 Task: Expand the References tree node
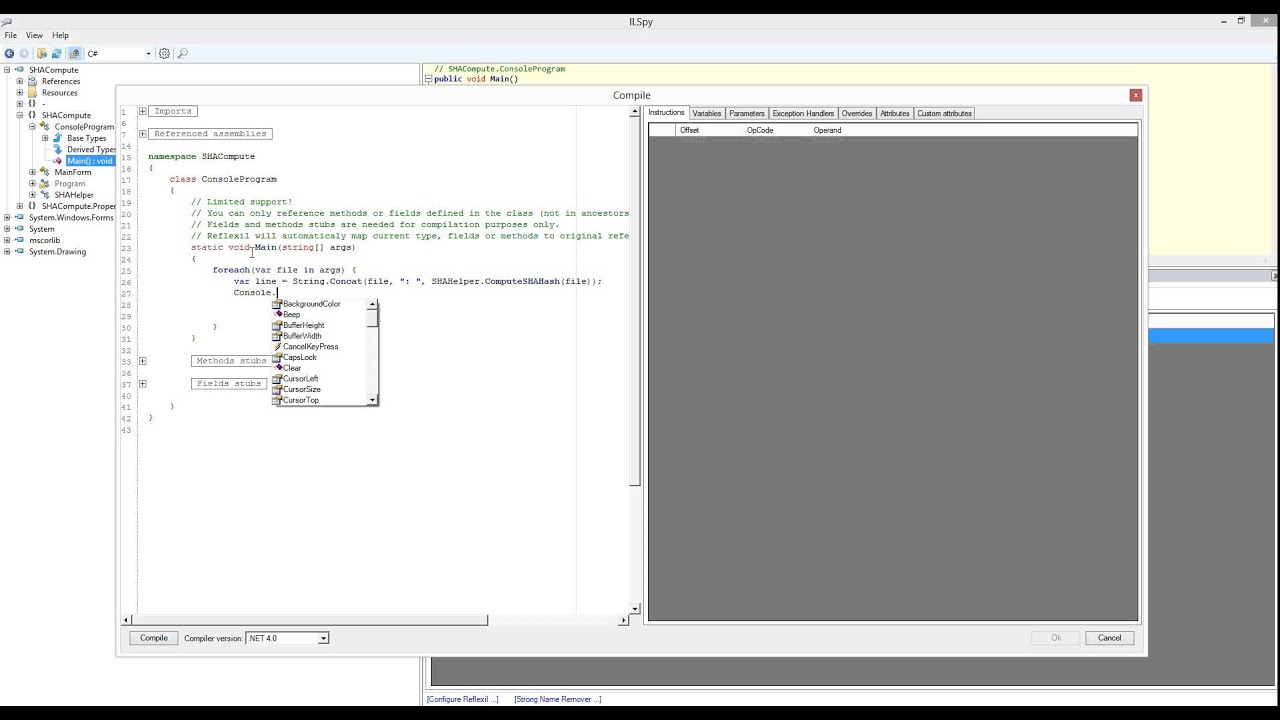click(x=20, y=81)
